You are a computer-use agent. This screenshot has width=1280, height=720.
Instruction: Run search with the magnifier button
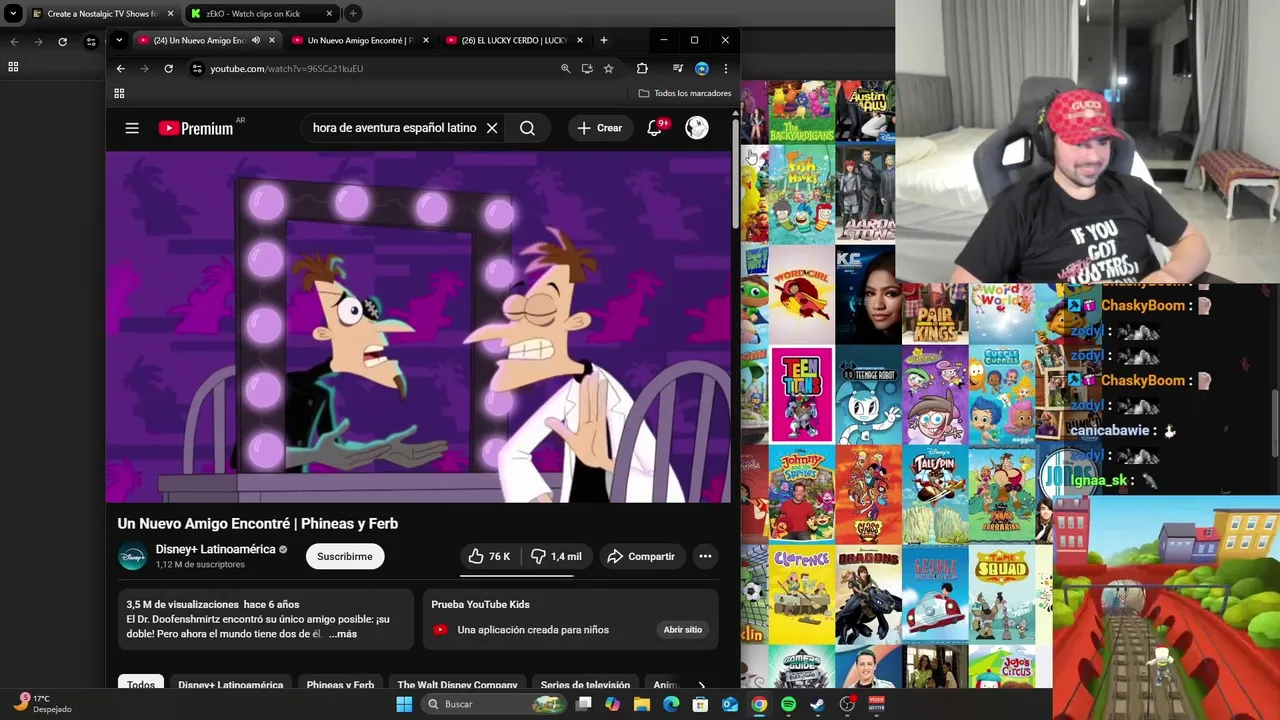point(527,128)
